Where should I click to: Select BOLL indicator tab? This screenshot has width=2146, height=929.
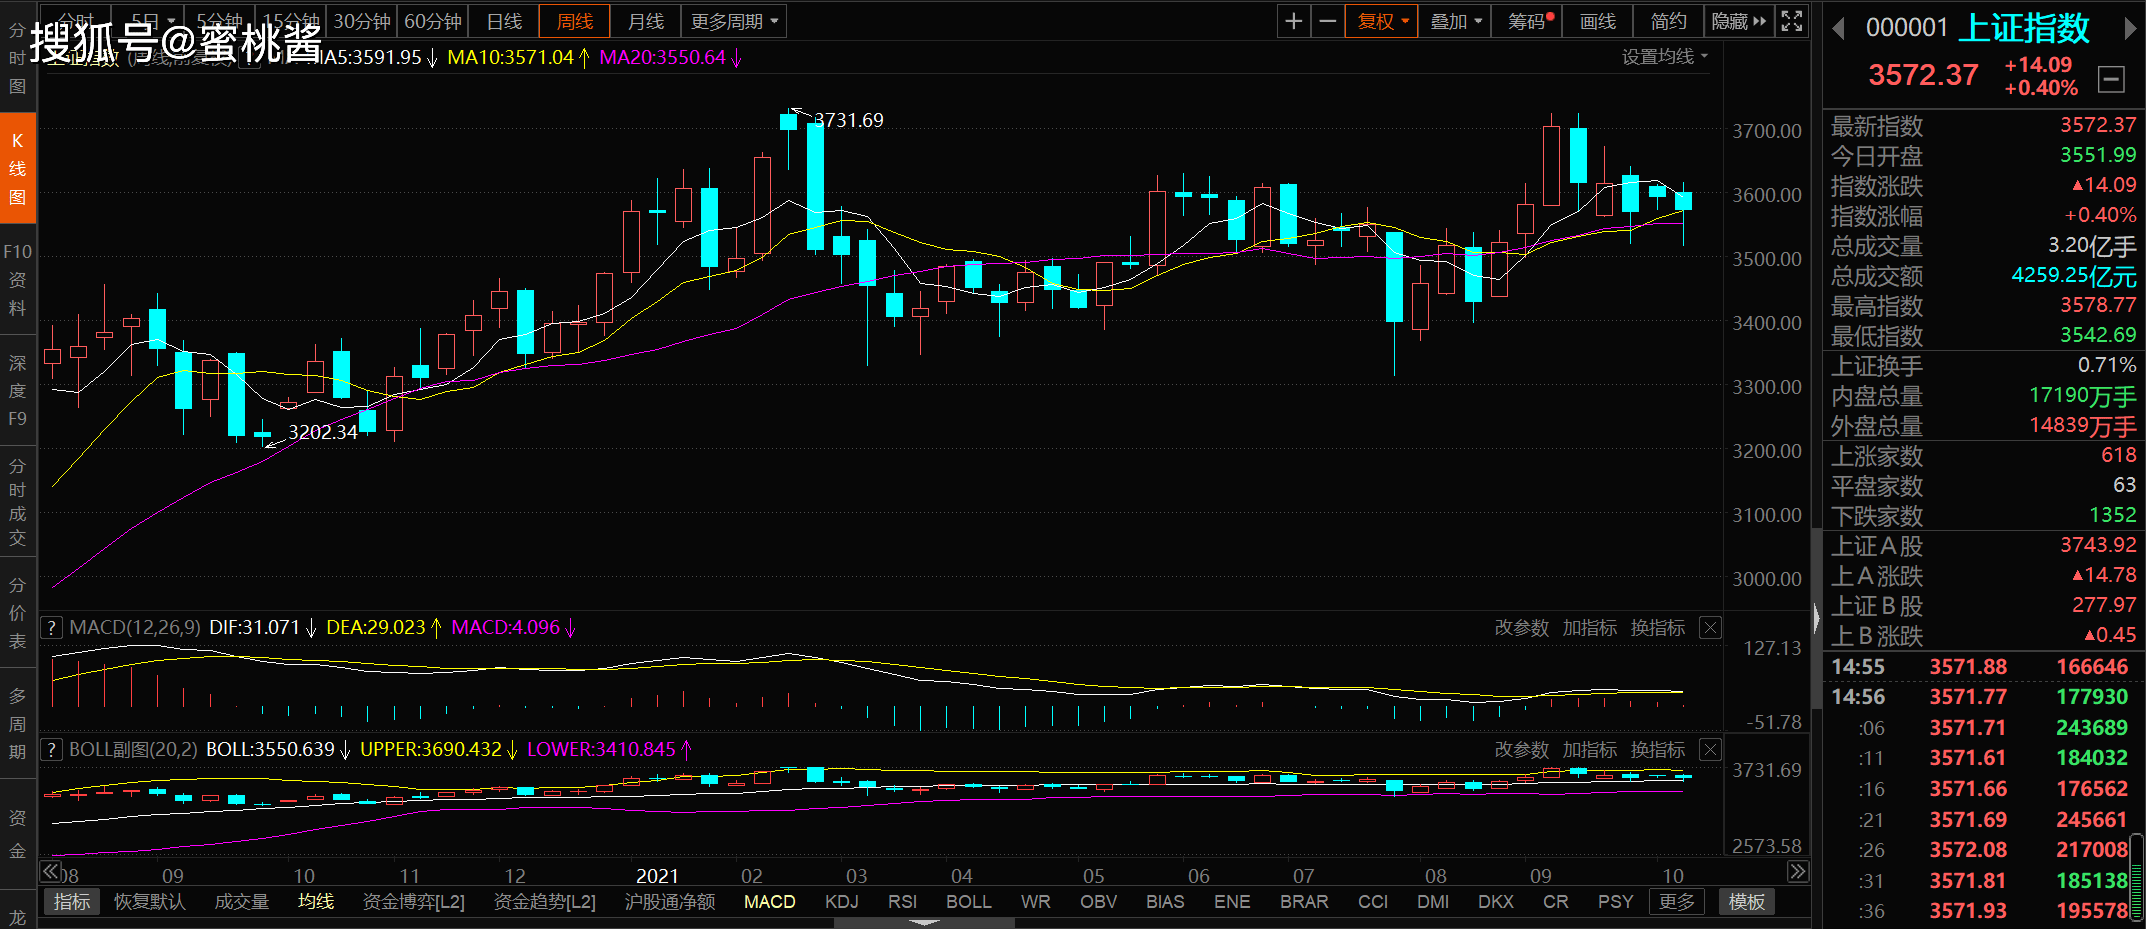pos(969,902)
